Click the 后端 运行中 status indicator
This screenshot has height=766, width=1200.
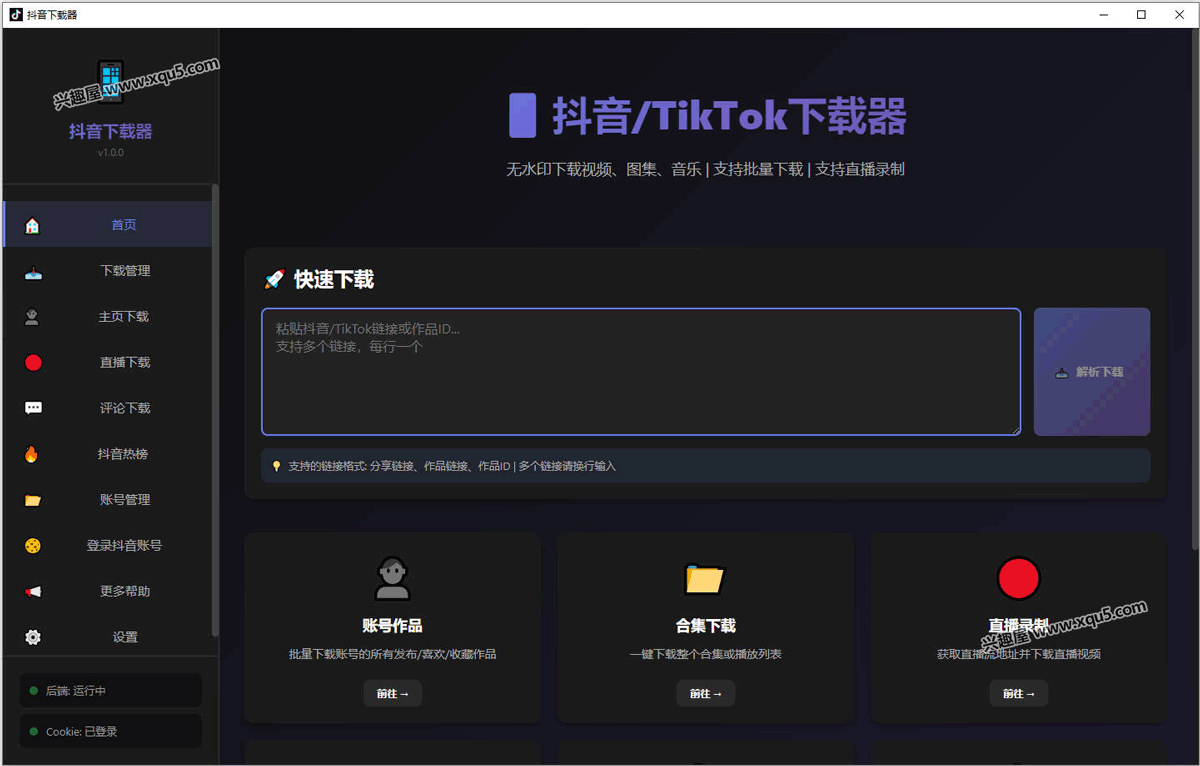[x=110, y=691]
